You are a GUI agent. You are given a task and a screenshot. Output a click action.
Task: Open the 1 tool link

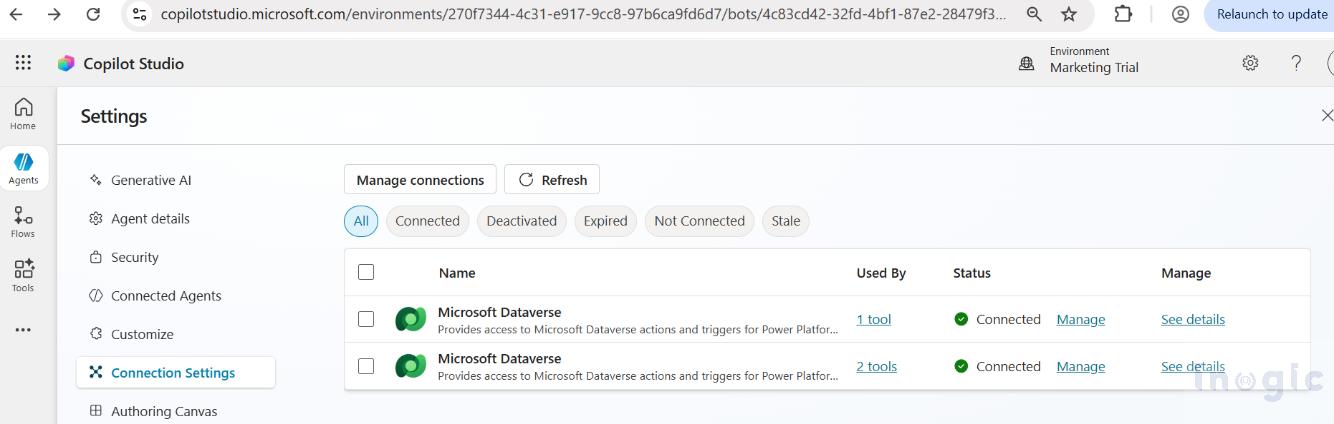pyautogui.click(x=874, y=319)
